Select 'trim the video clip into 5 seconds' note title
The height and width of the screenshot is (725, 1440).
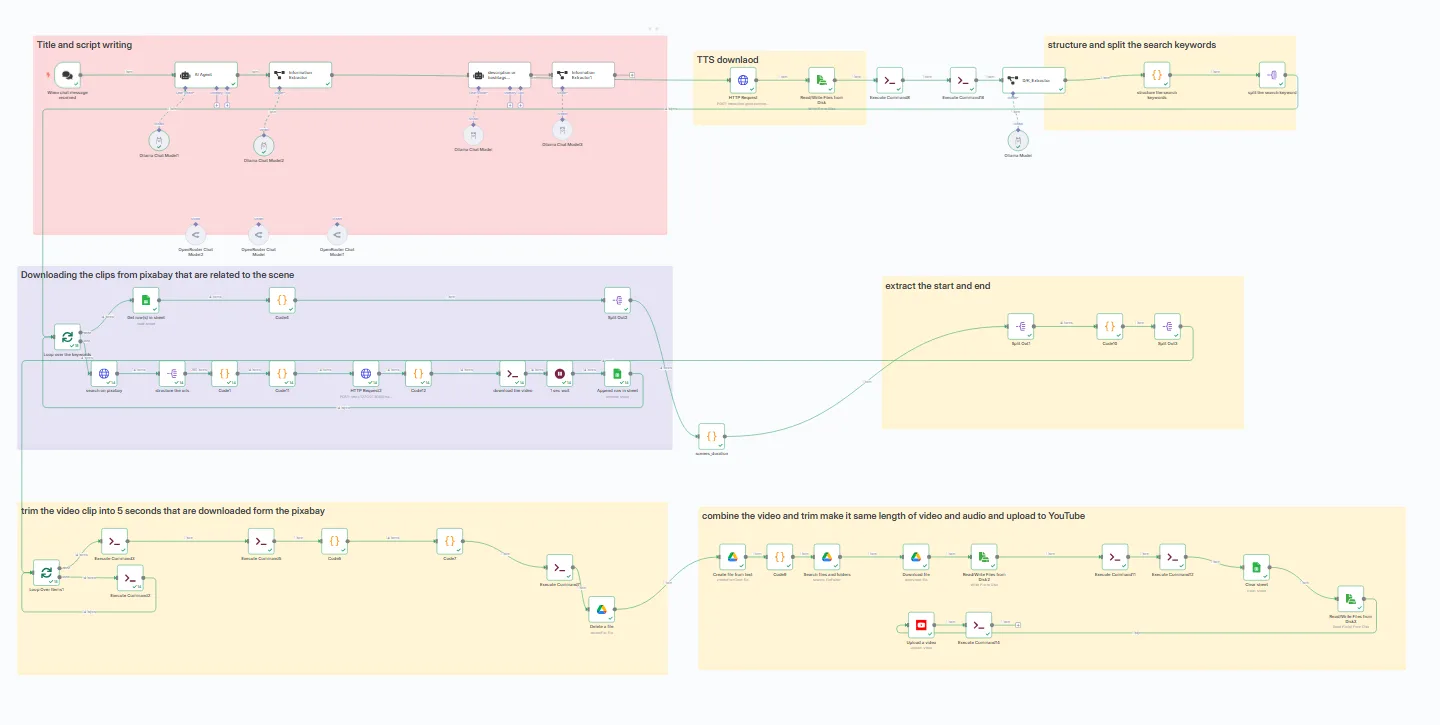[x=172, y=511]
